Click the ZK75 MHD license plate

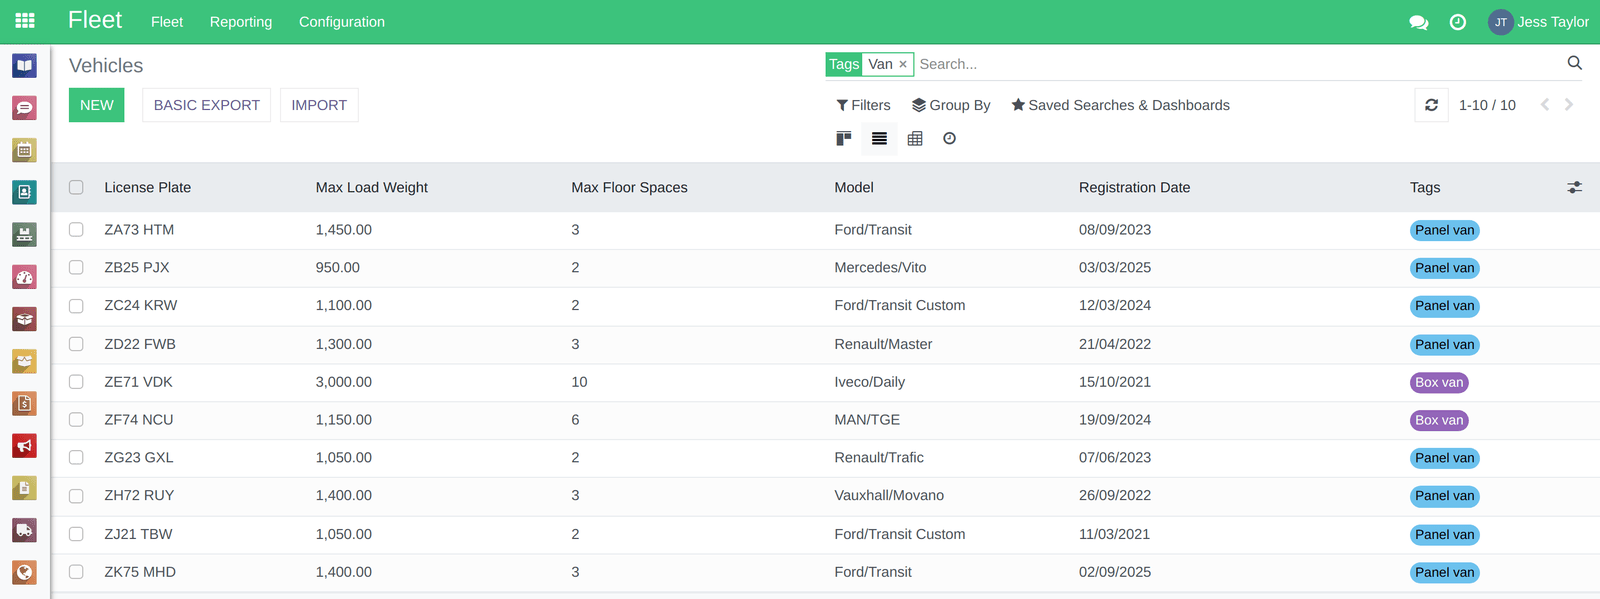point(140,572)
